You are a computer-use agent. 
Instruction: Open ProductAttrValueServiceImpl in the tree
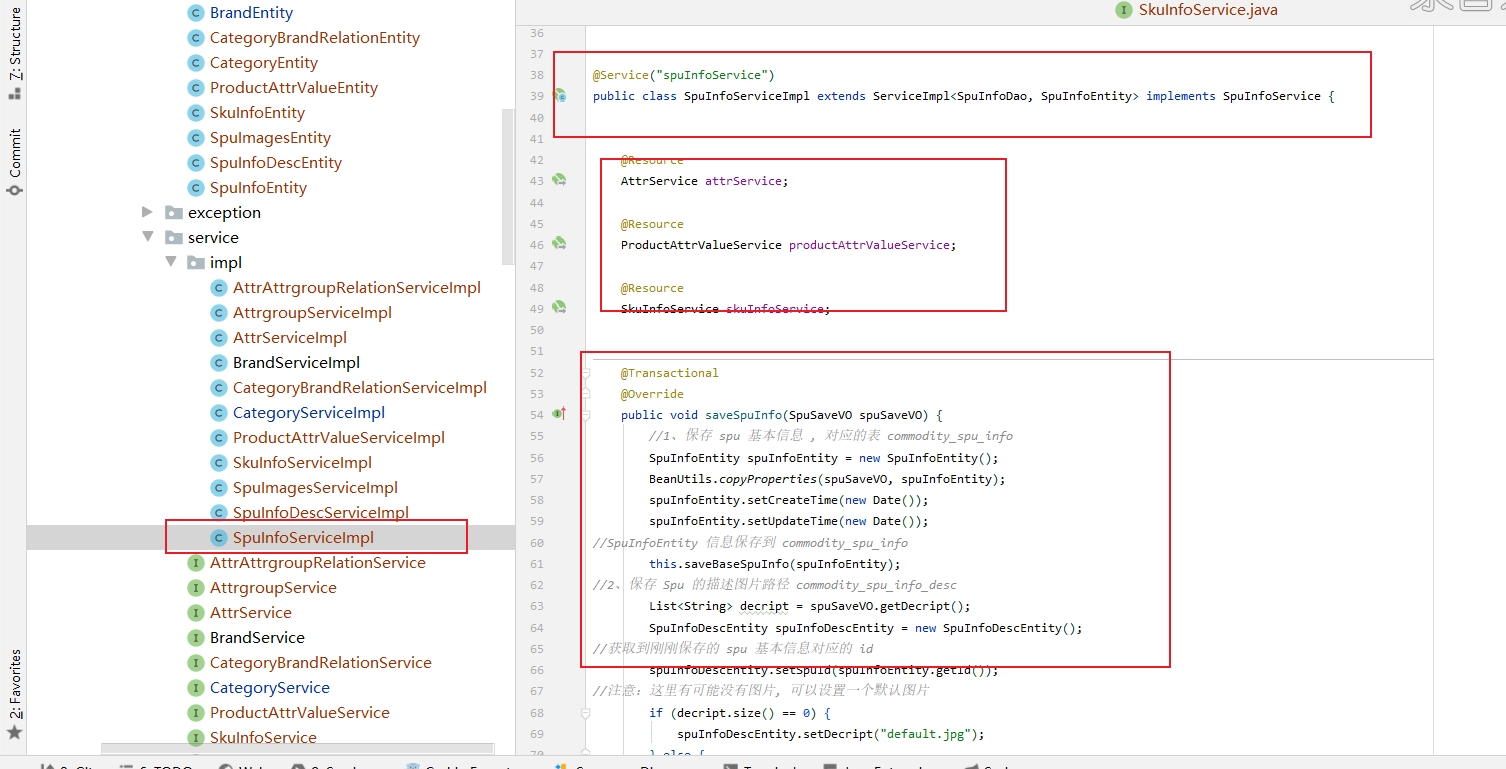pos(339,438)
